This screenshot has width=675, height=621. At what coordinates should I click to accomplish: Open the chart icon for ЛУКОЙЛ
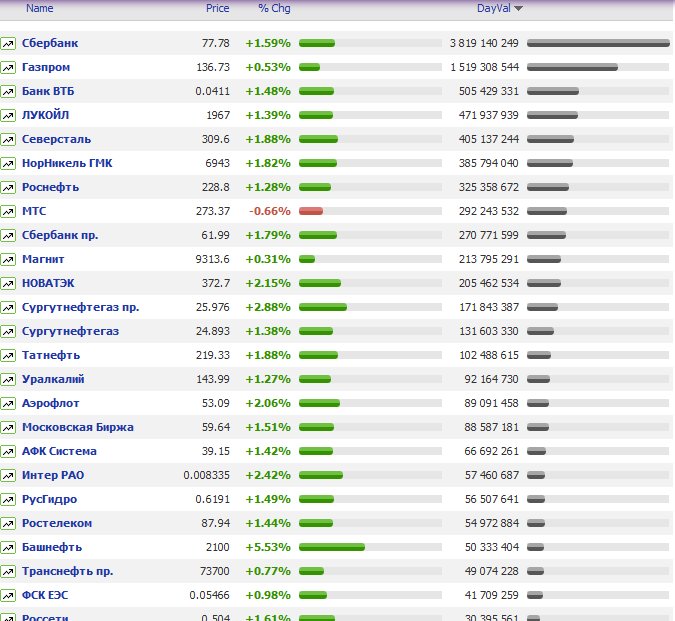[8, 115]
